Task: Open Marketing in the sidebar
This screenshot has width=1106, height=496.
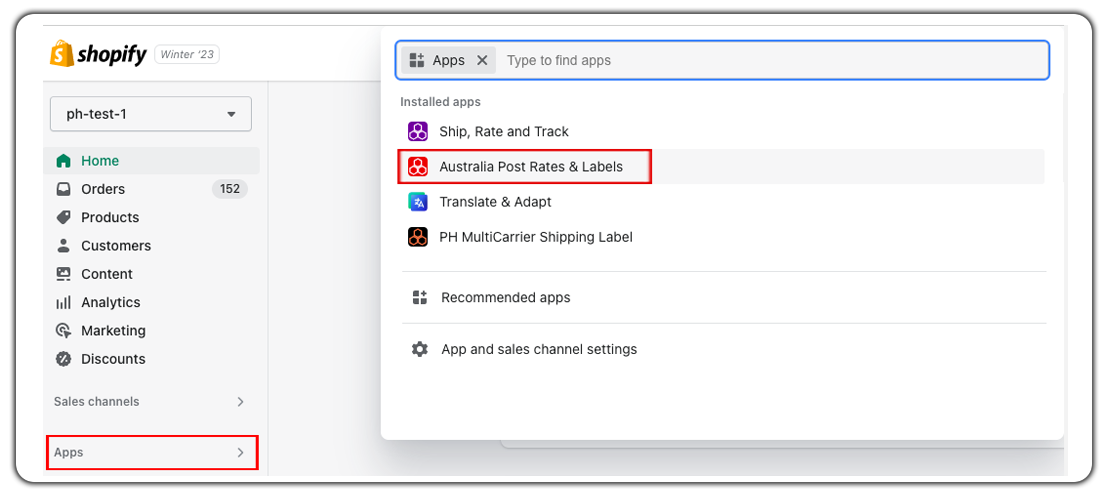Action: [x=151, y=330]
